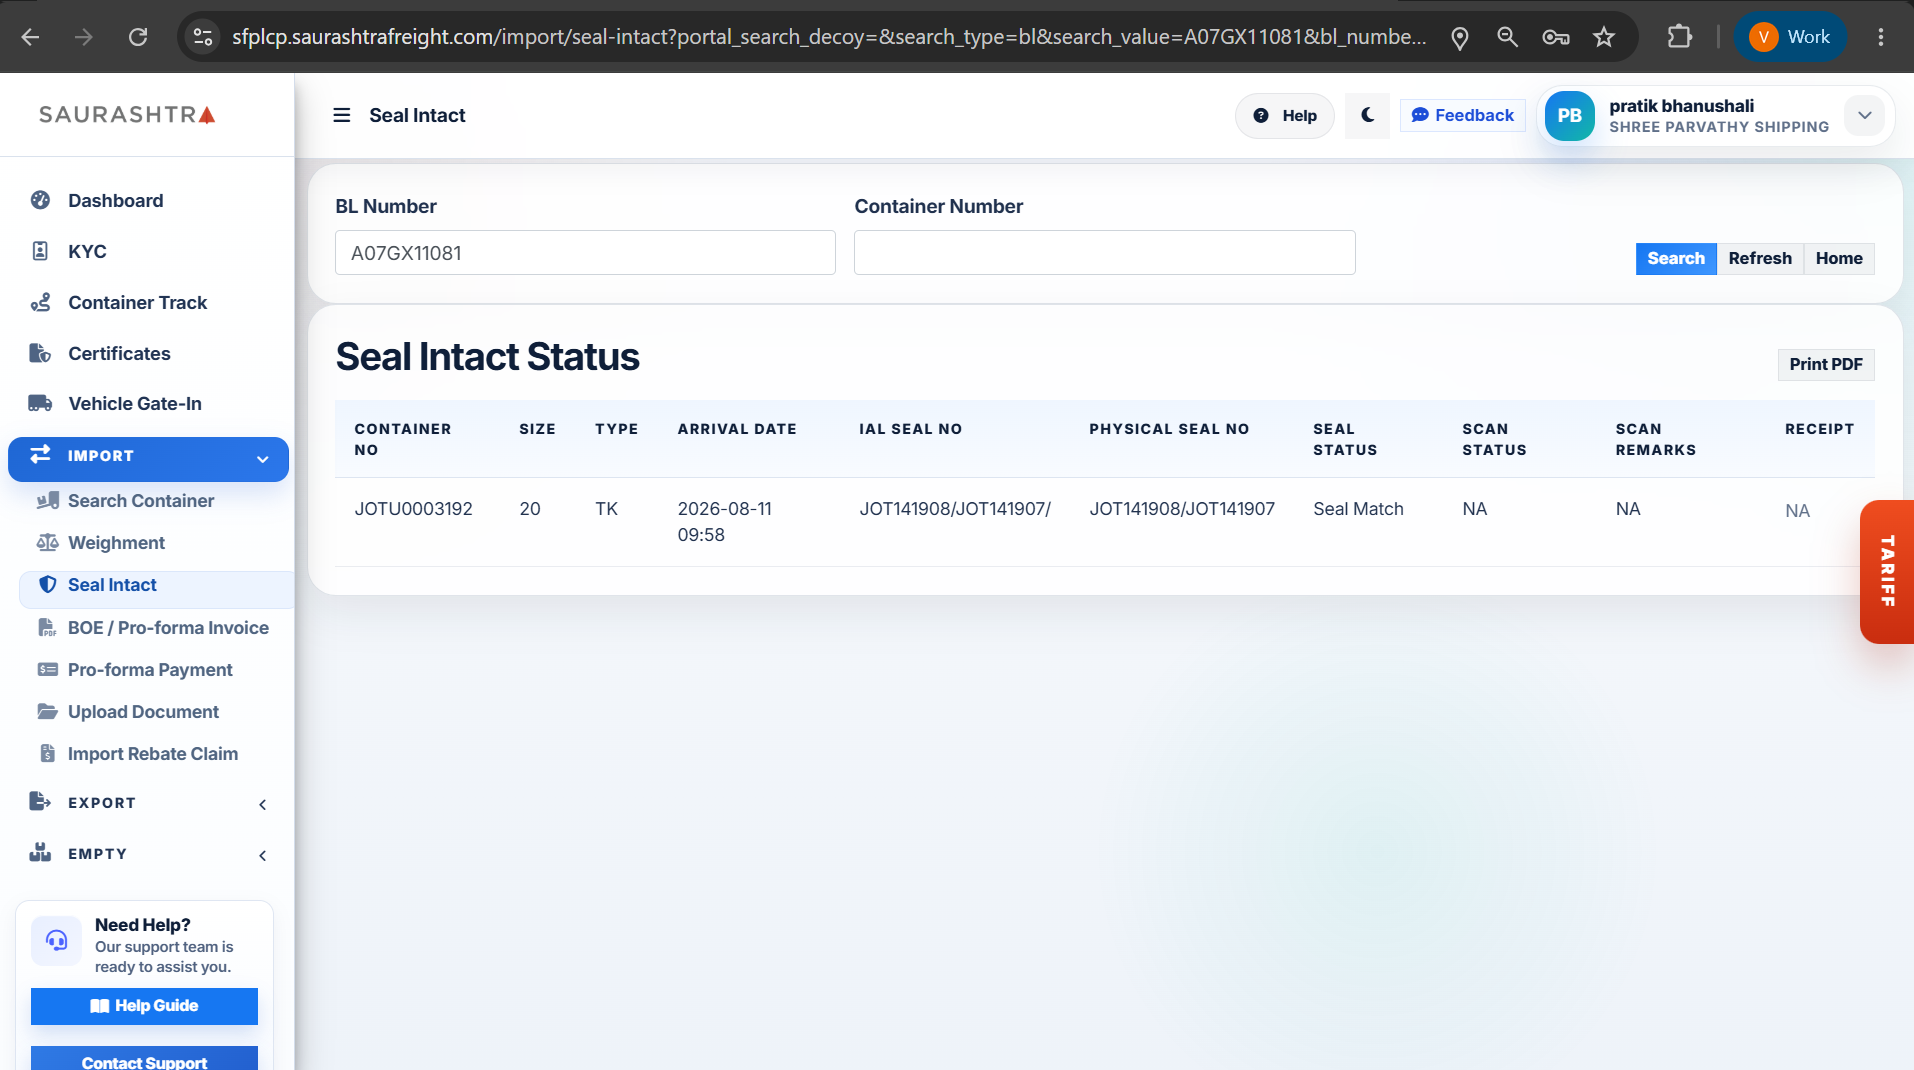
Task: Click the Refresh button
Action: 1760,258
